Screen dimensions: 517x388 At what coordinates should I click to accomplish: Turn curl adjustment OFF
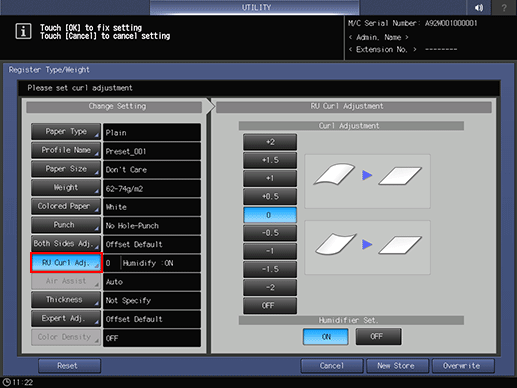coord(270,306)
